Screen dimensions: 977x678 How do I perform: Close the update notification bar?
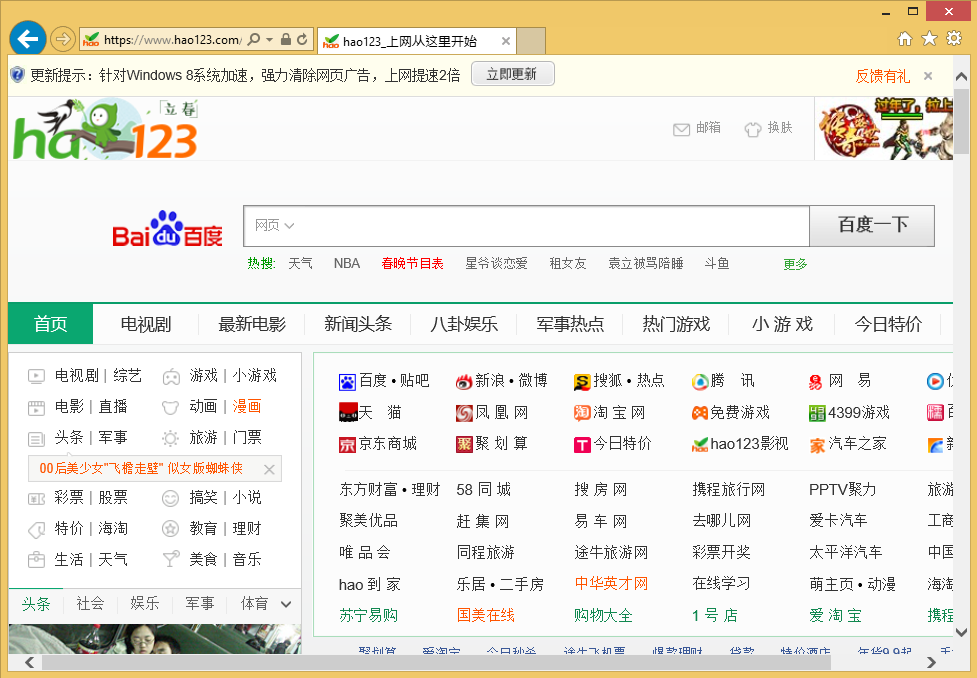[928, 75]
